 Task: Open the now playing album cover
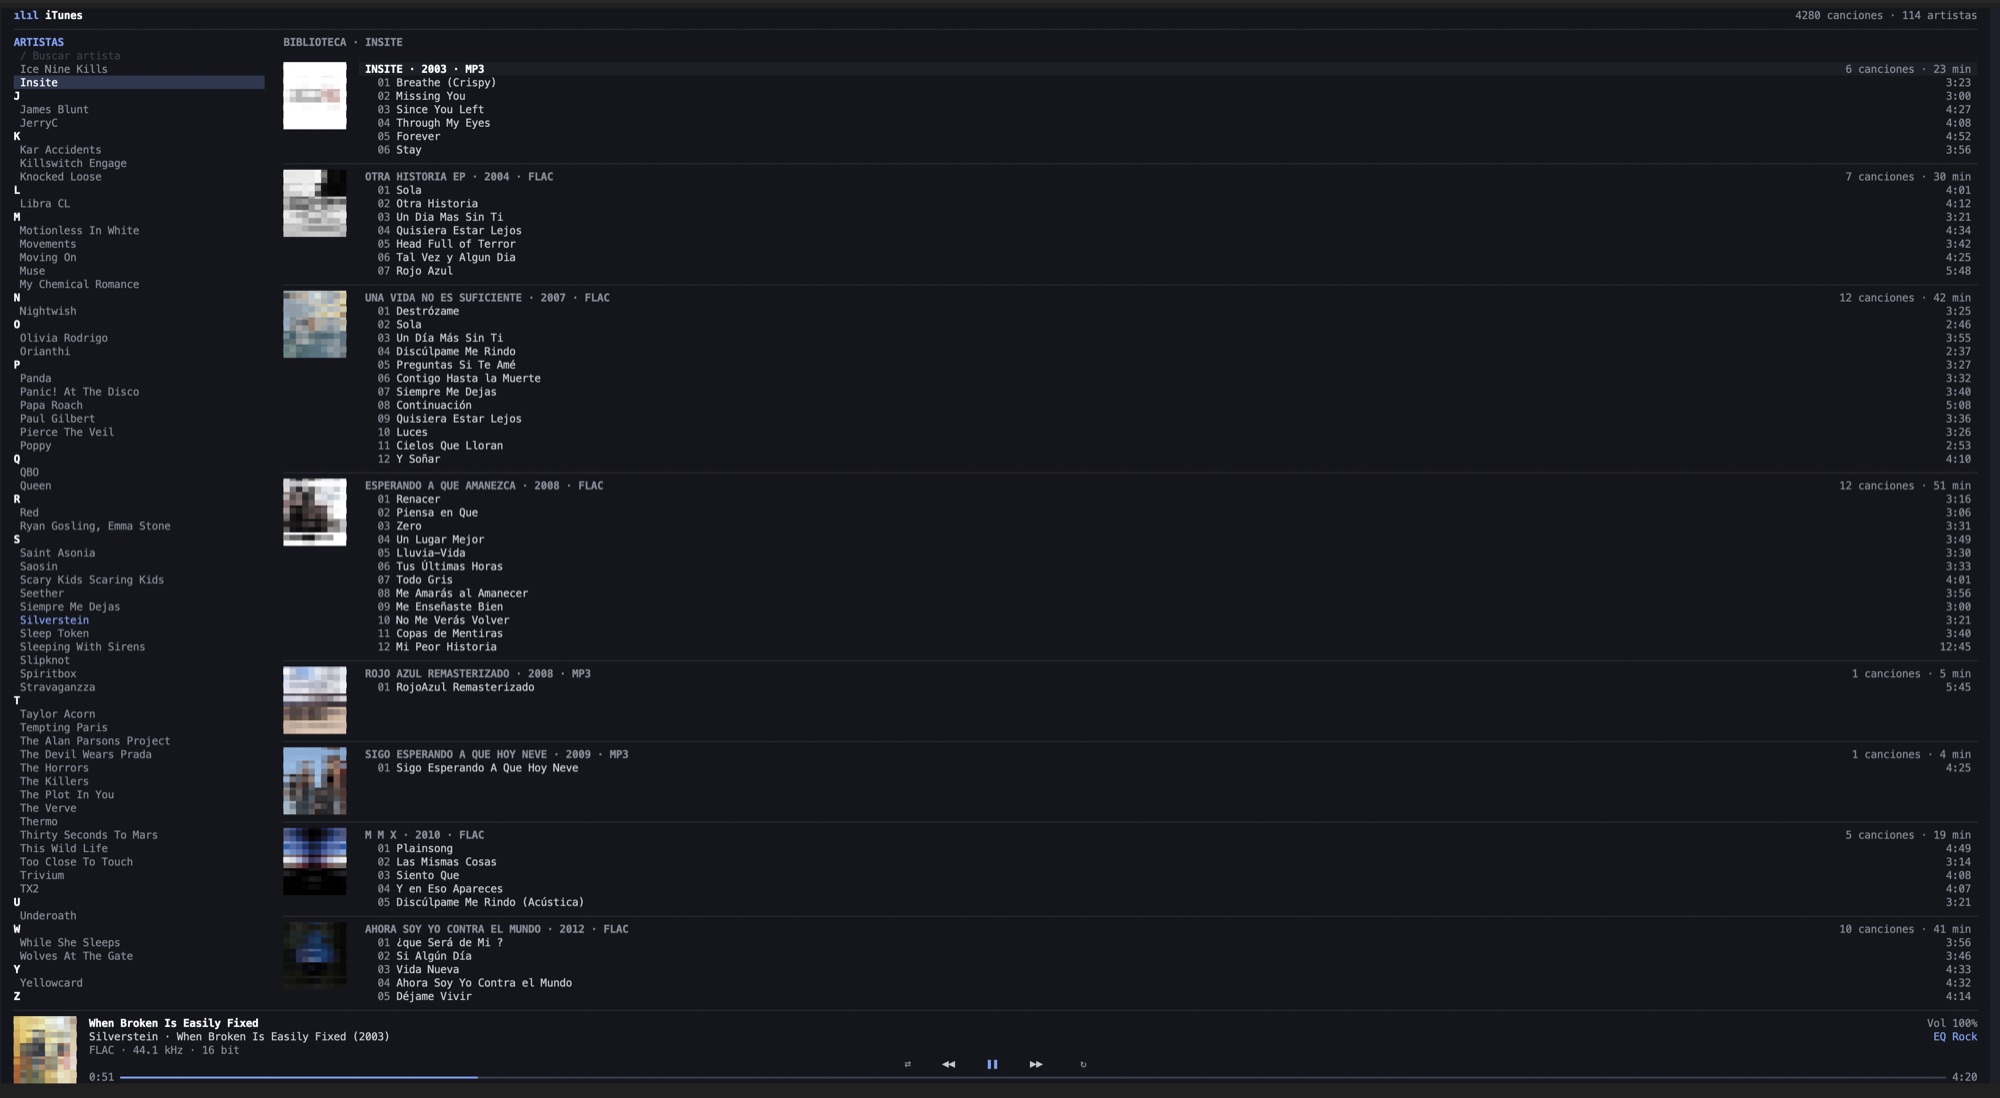(45, 1049)
